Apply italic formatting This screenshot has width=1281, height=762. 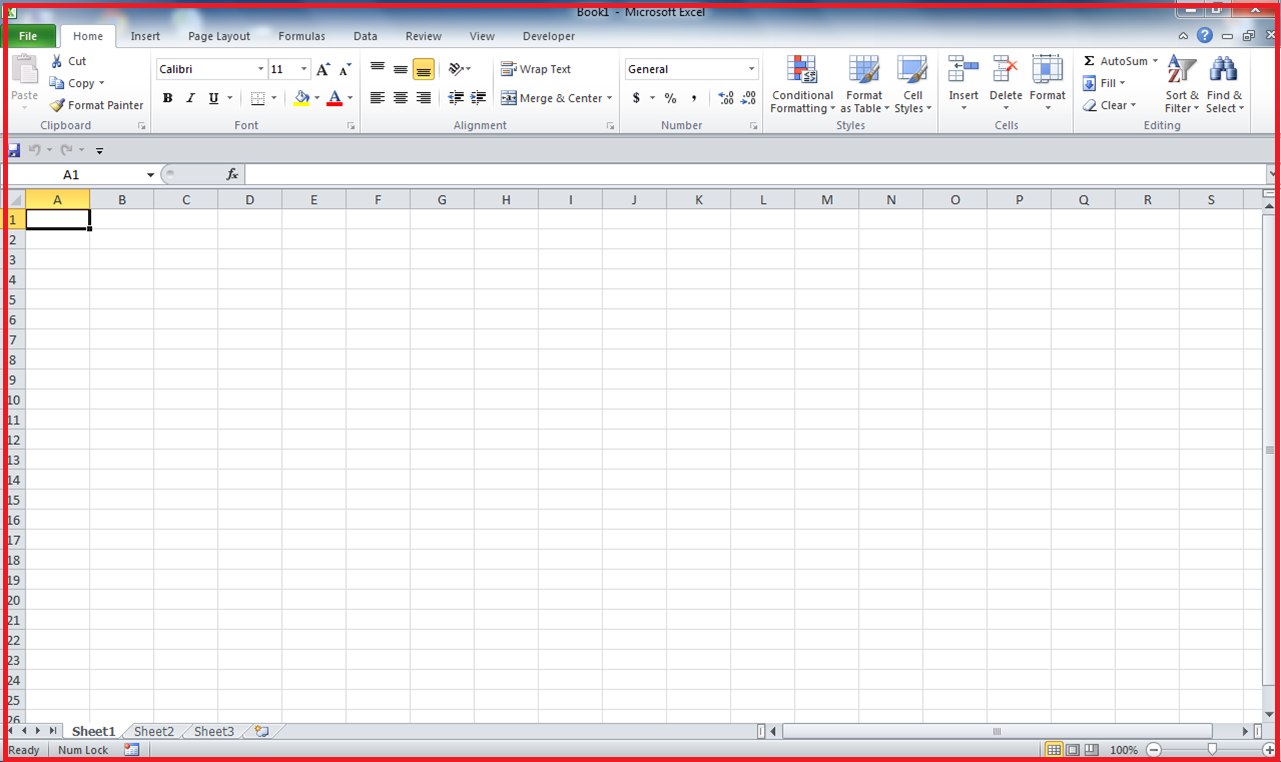pos(190,98)
